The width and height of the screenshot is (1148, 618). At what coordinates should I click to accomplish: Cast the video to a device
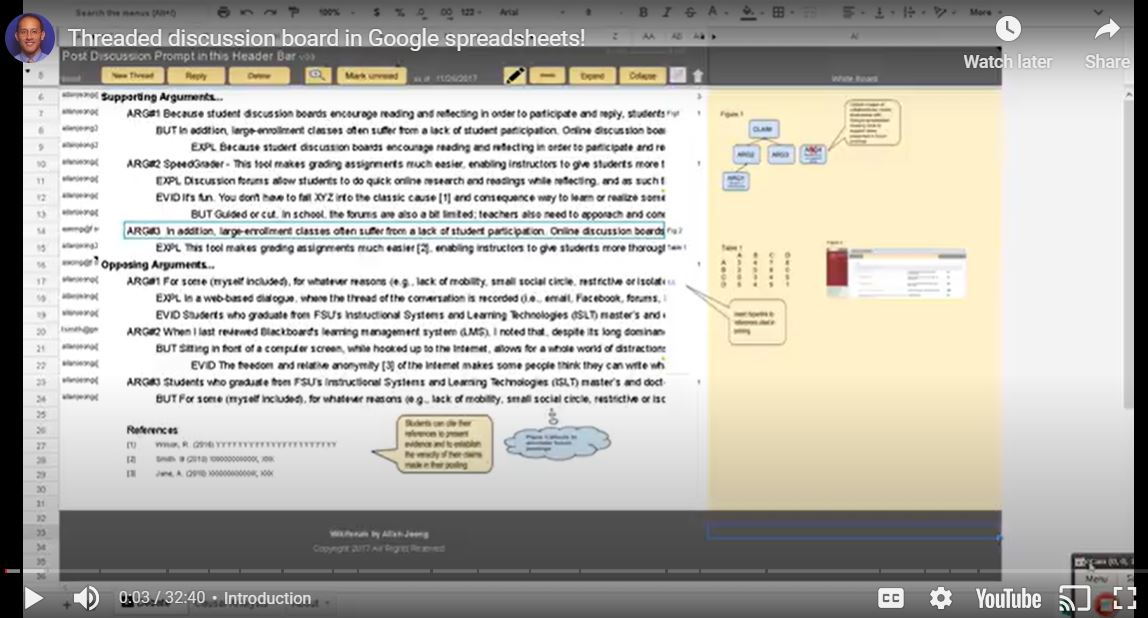click(1074, 598)
